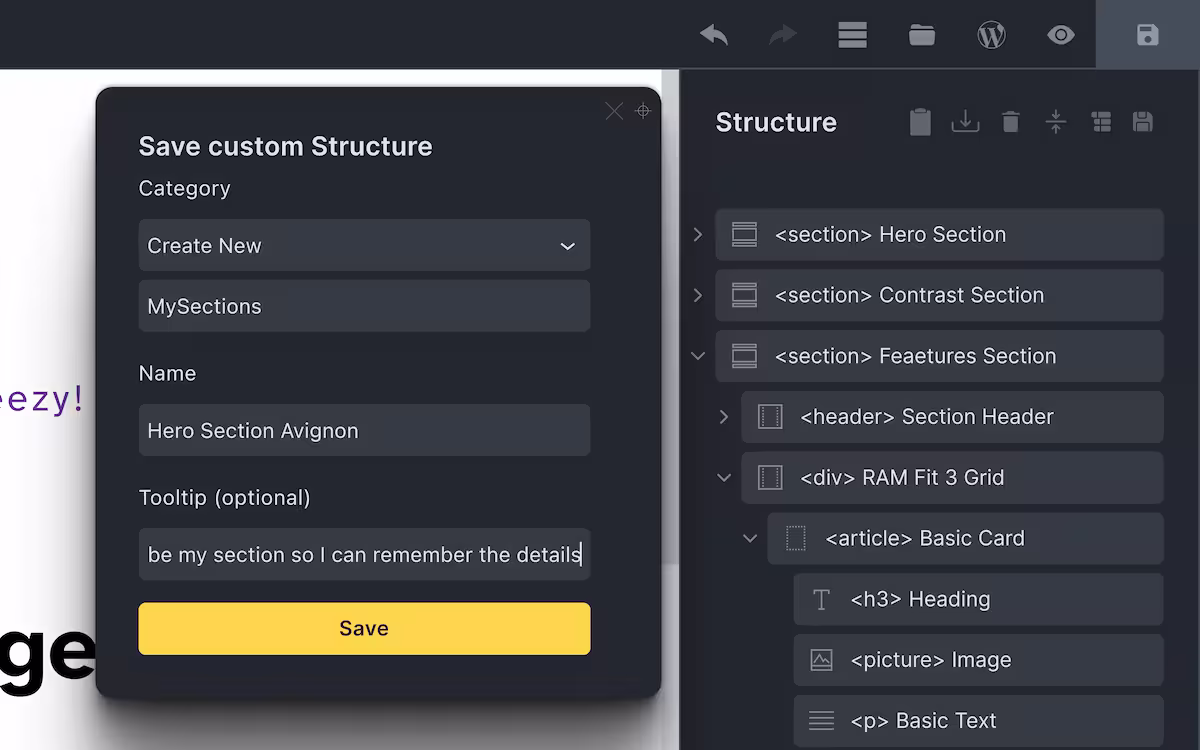Select the Contrast Section in the Structure tree
This screenshot has height=750, width=1200.
coord(940,295)
